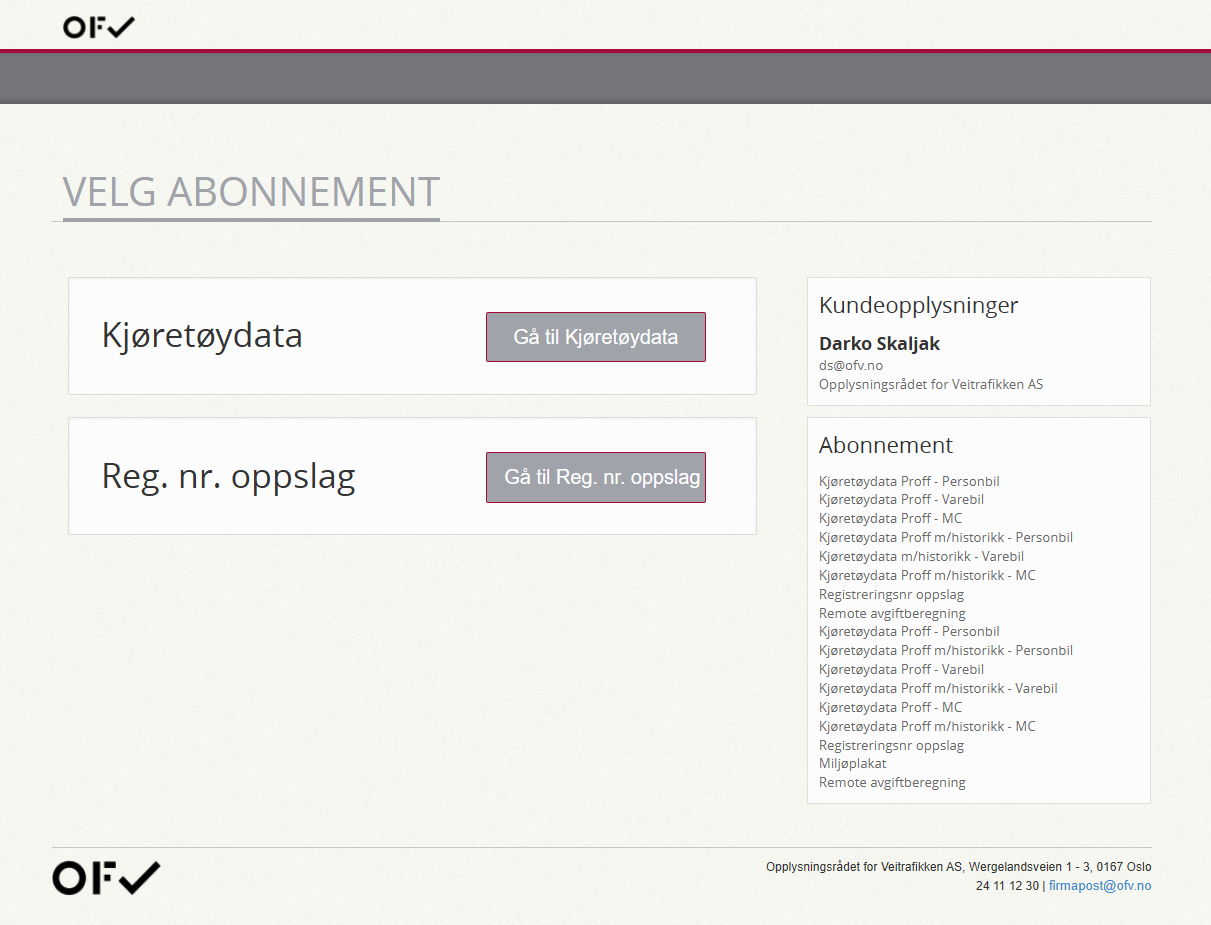
Task: Click the customer name Darko Skaljak
Action: tap(879, 344)
